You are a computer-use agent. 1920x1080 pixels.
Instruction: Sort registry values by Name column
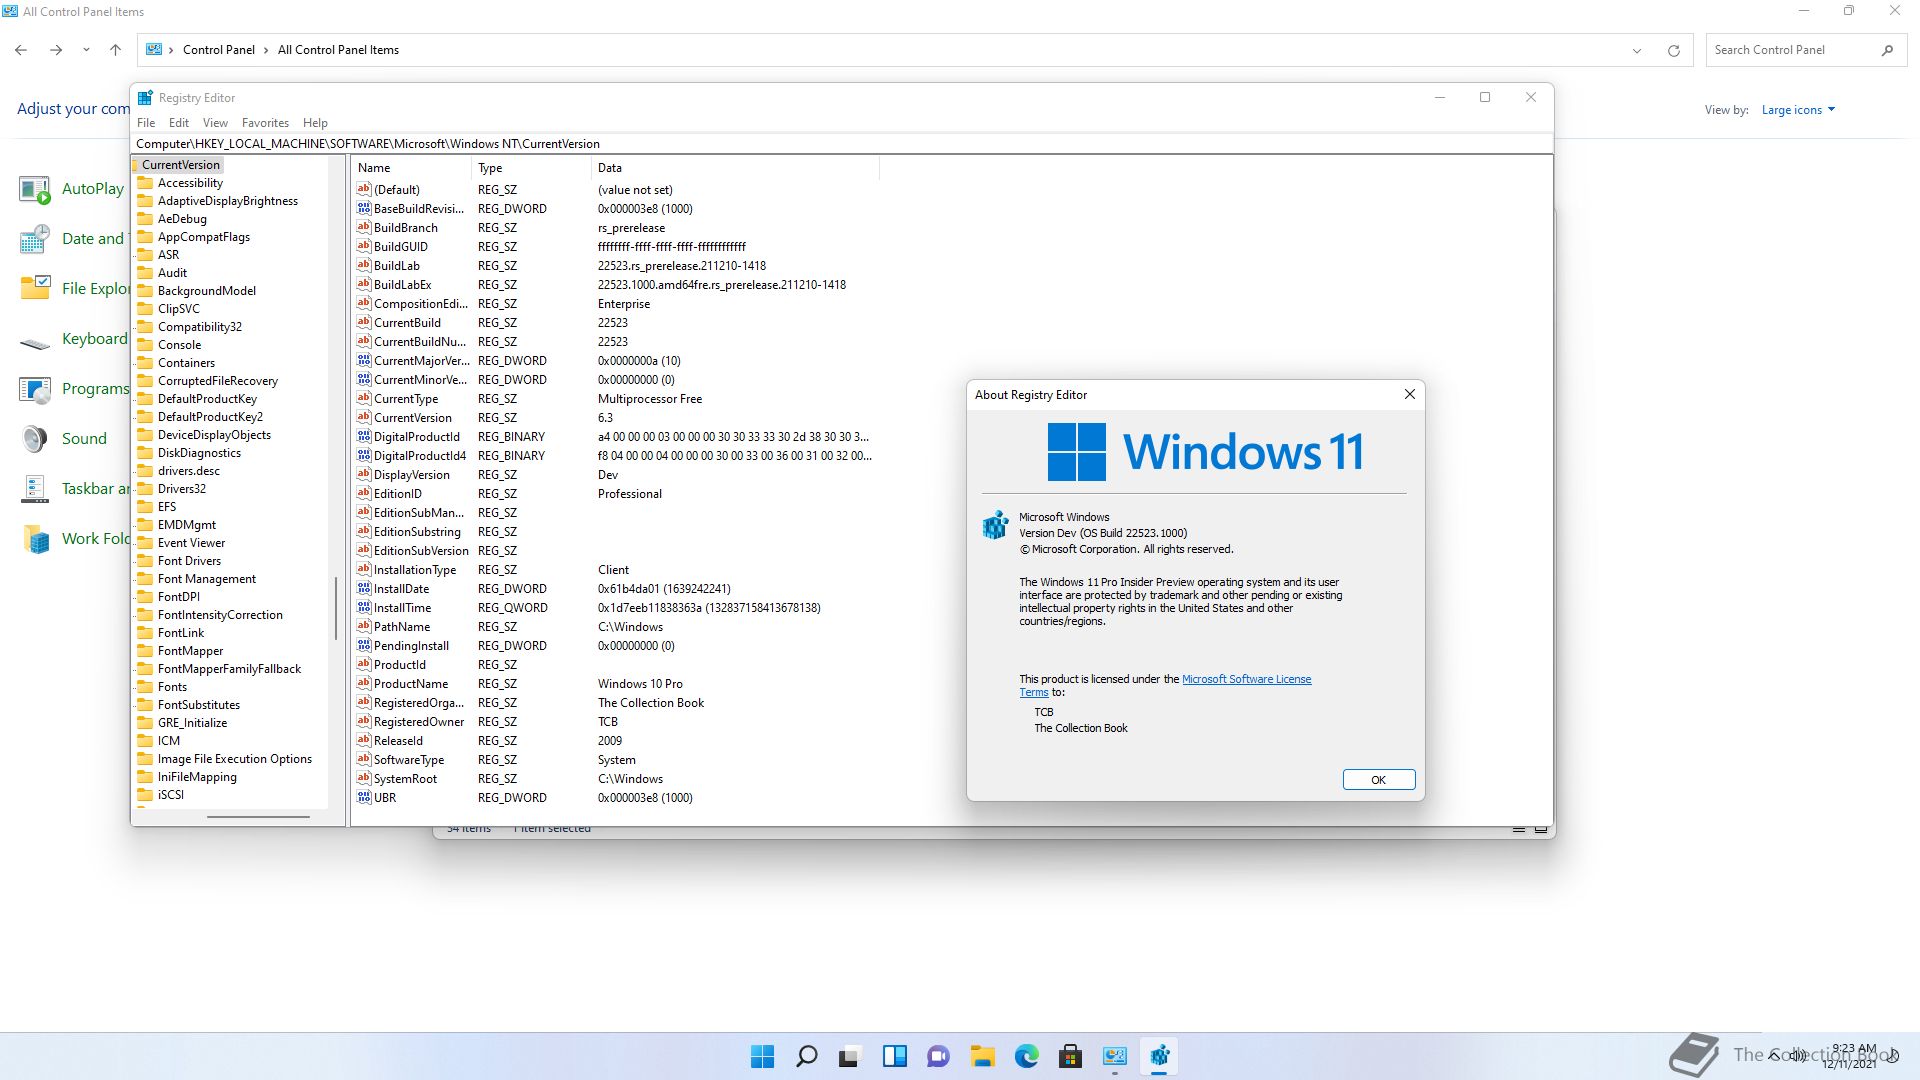pos(411,168)
